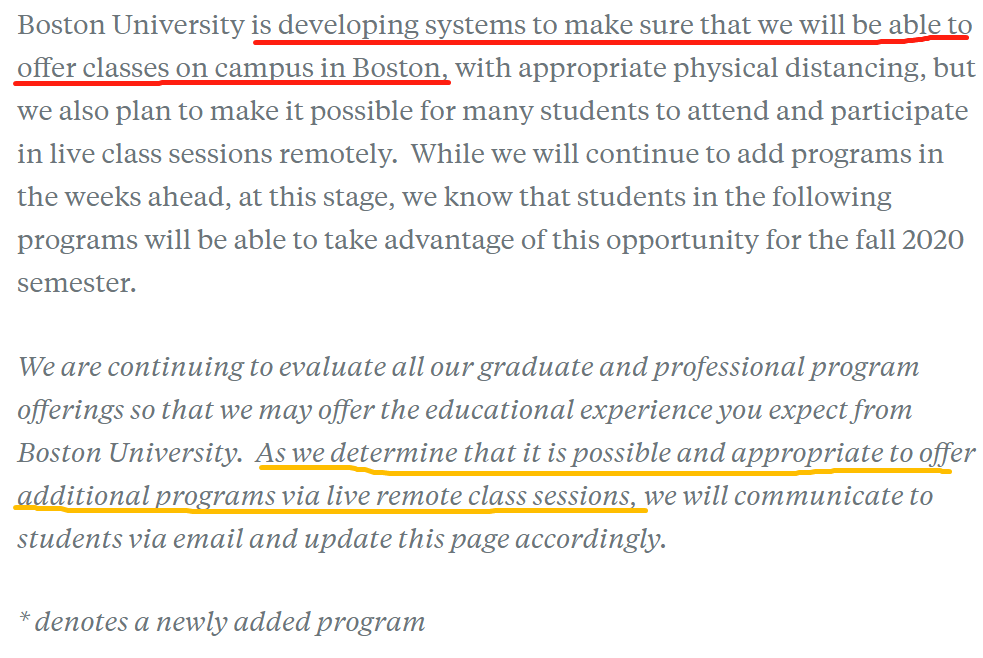Click the word 'semester.' ending first paragraph

coord(76,283)
